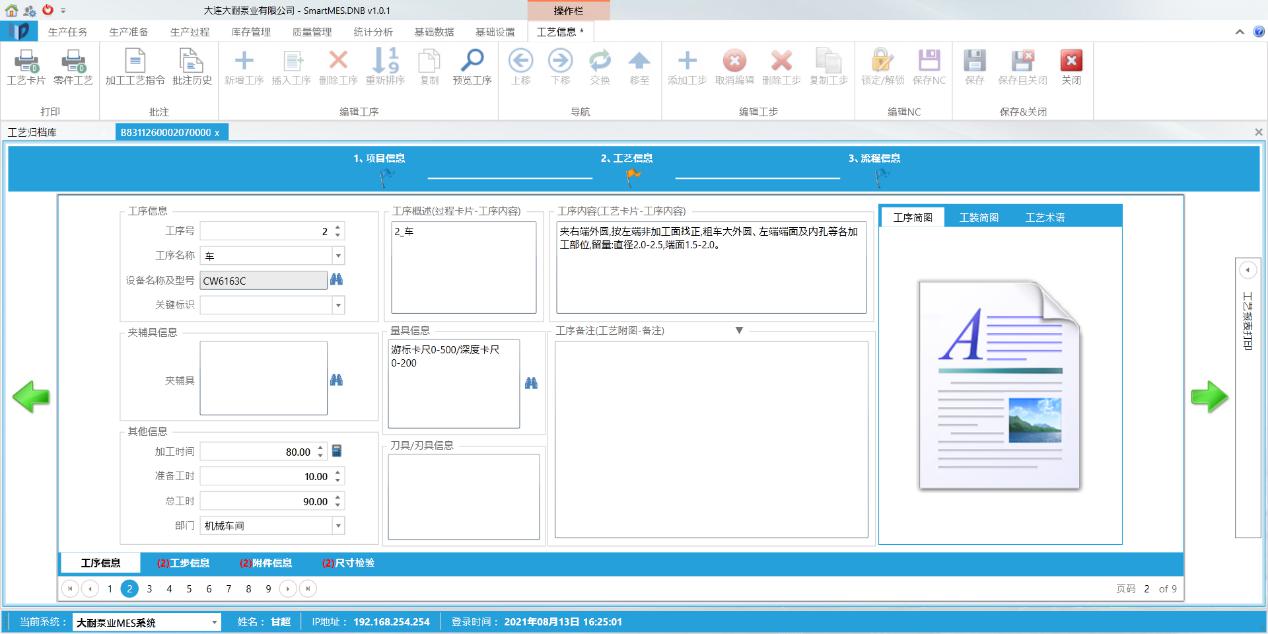Viewport: 1268px width, 634px height.
Task: Go to next step with green right arrow
Action: tap(1208, 397)
